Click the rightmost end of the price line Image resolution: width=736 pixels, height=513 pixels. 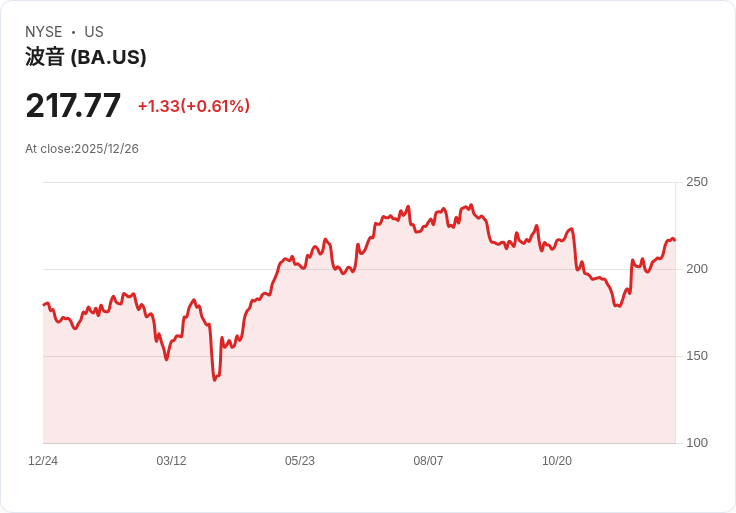(675, 240)
